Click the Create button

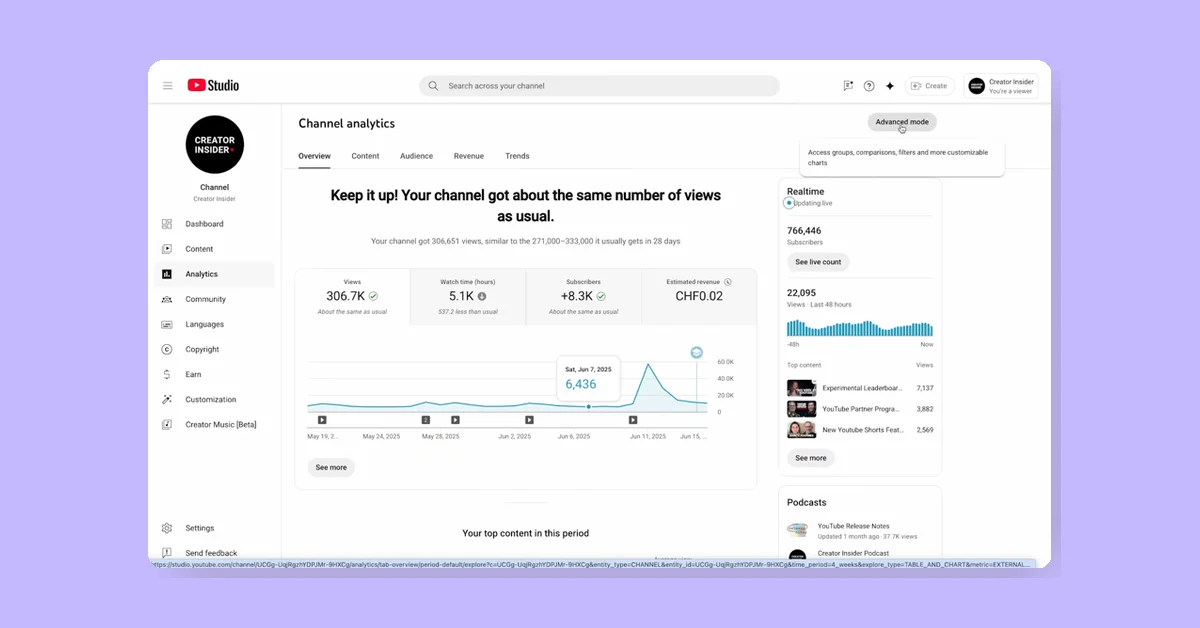929,86
